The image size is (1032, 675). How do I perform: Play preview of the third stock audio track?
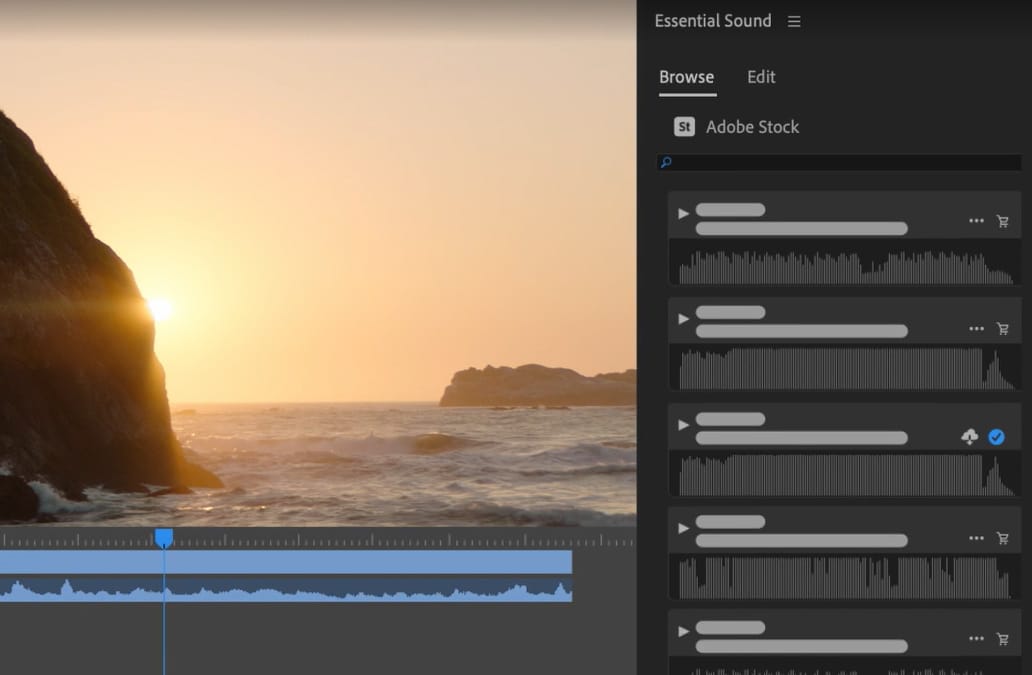[684, 425]
